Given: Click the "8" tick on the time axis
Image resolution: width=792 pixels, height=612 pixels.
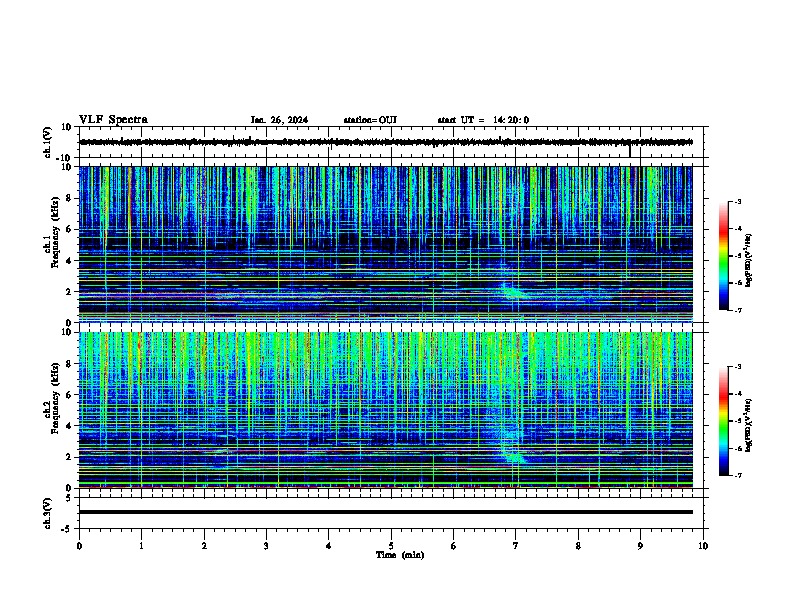Looking at the screenshot, I should pyautogui.click(x=578, y=546).
